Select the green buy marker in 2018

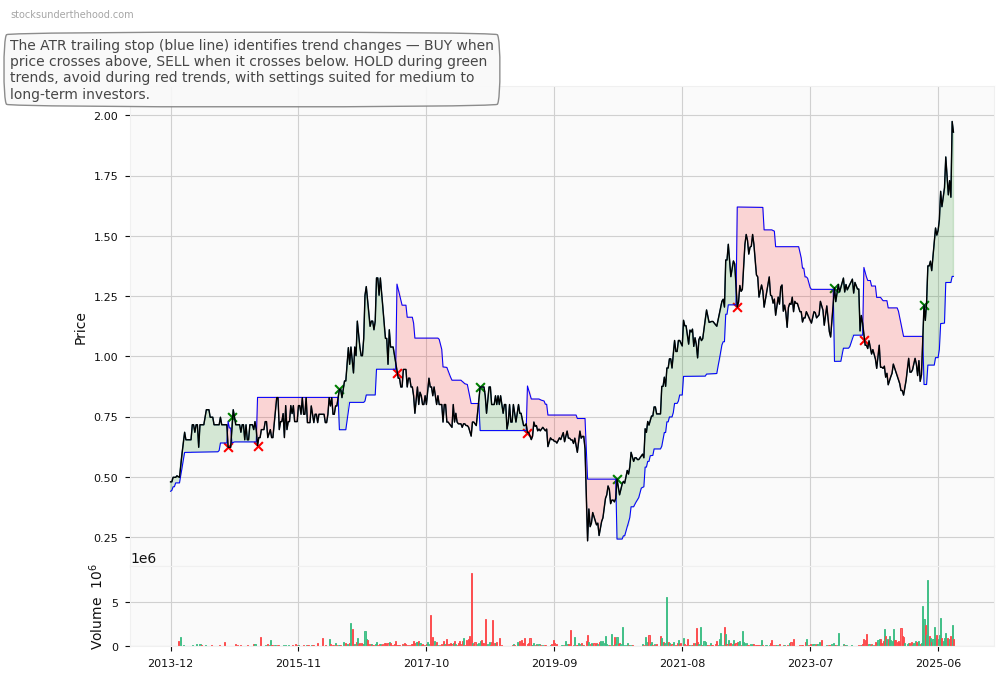pyautogui.click(x=480, y=387)
